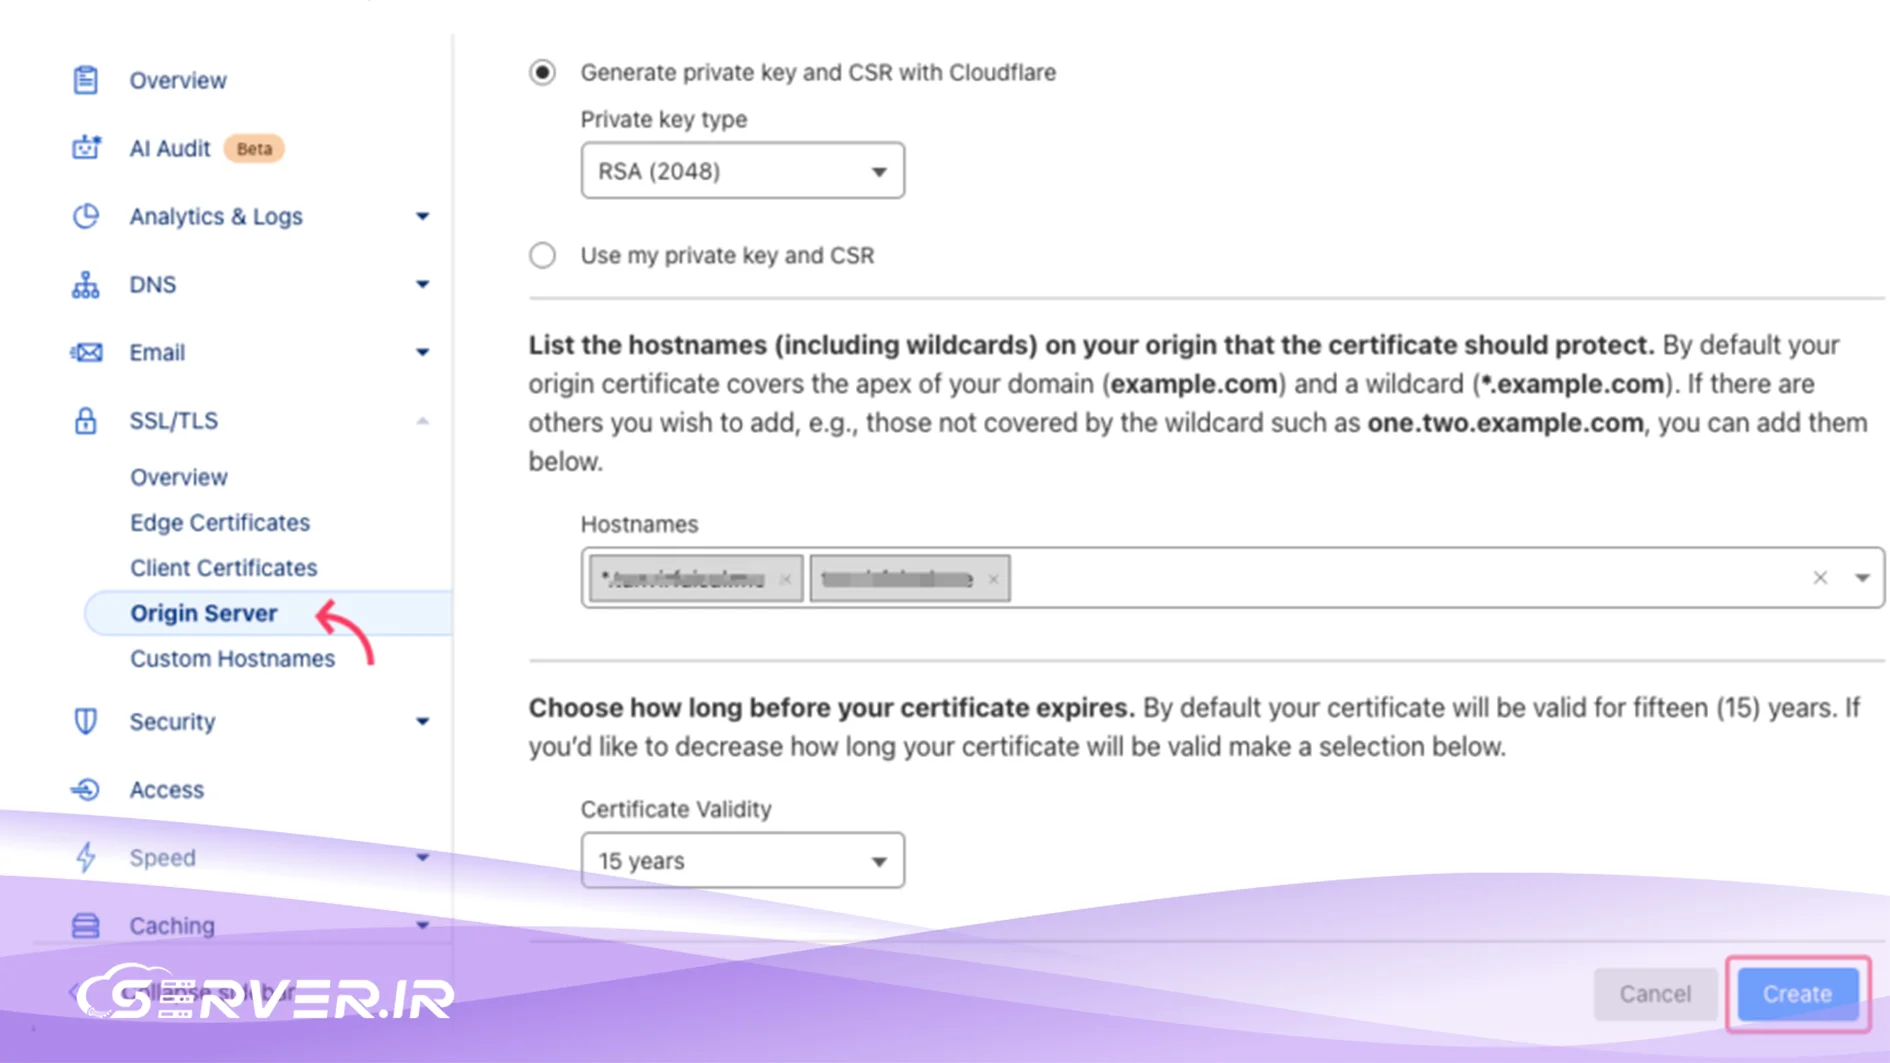
Task: Open Edge Certificates subpage
Action: 220,522
